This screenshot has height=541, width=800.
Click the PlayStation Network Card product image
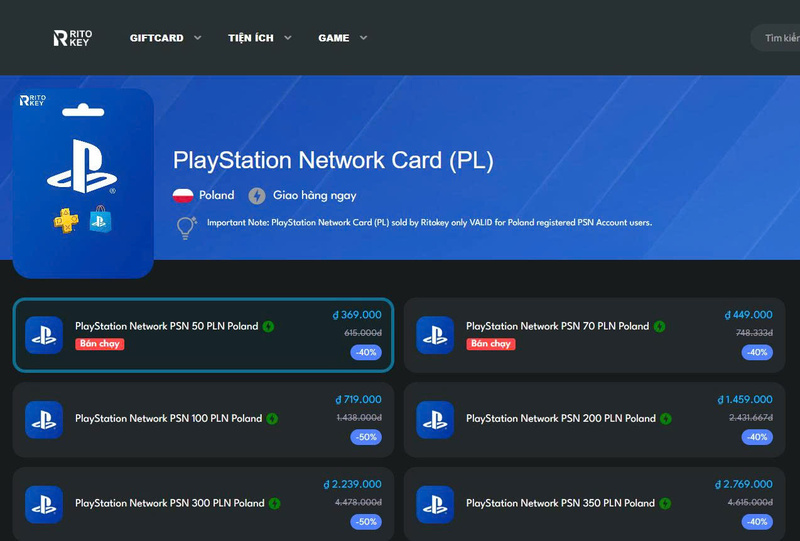[83, 183]
